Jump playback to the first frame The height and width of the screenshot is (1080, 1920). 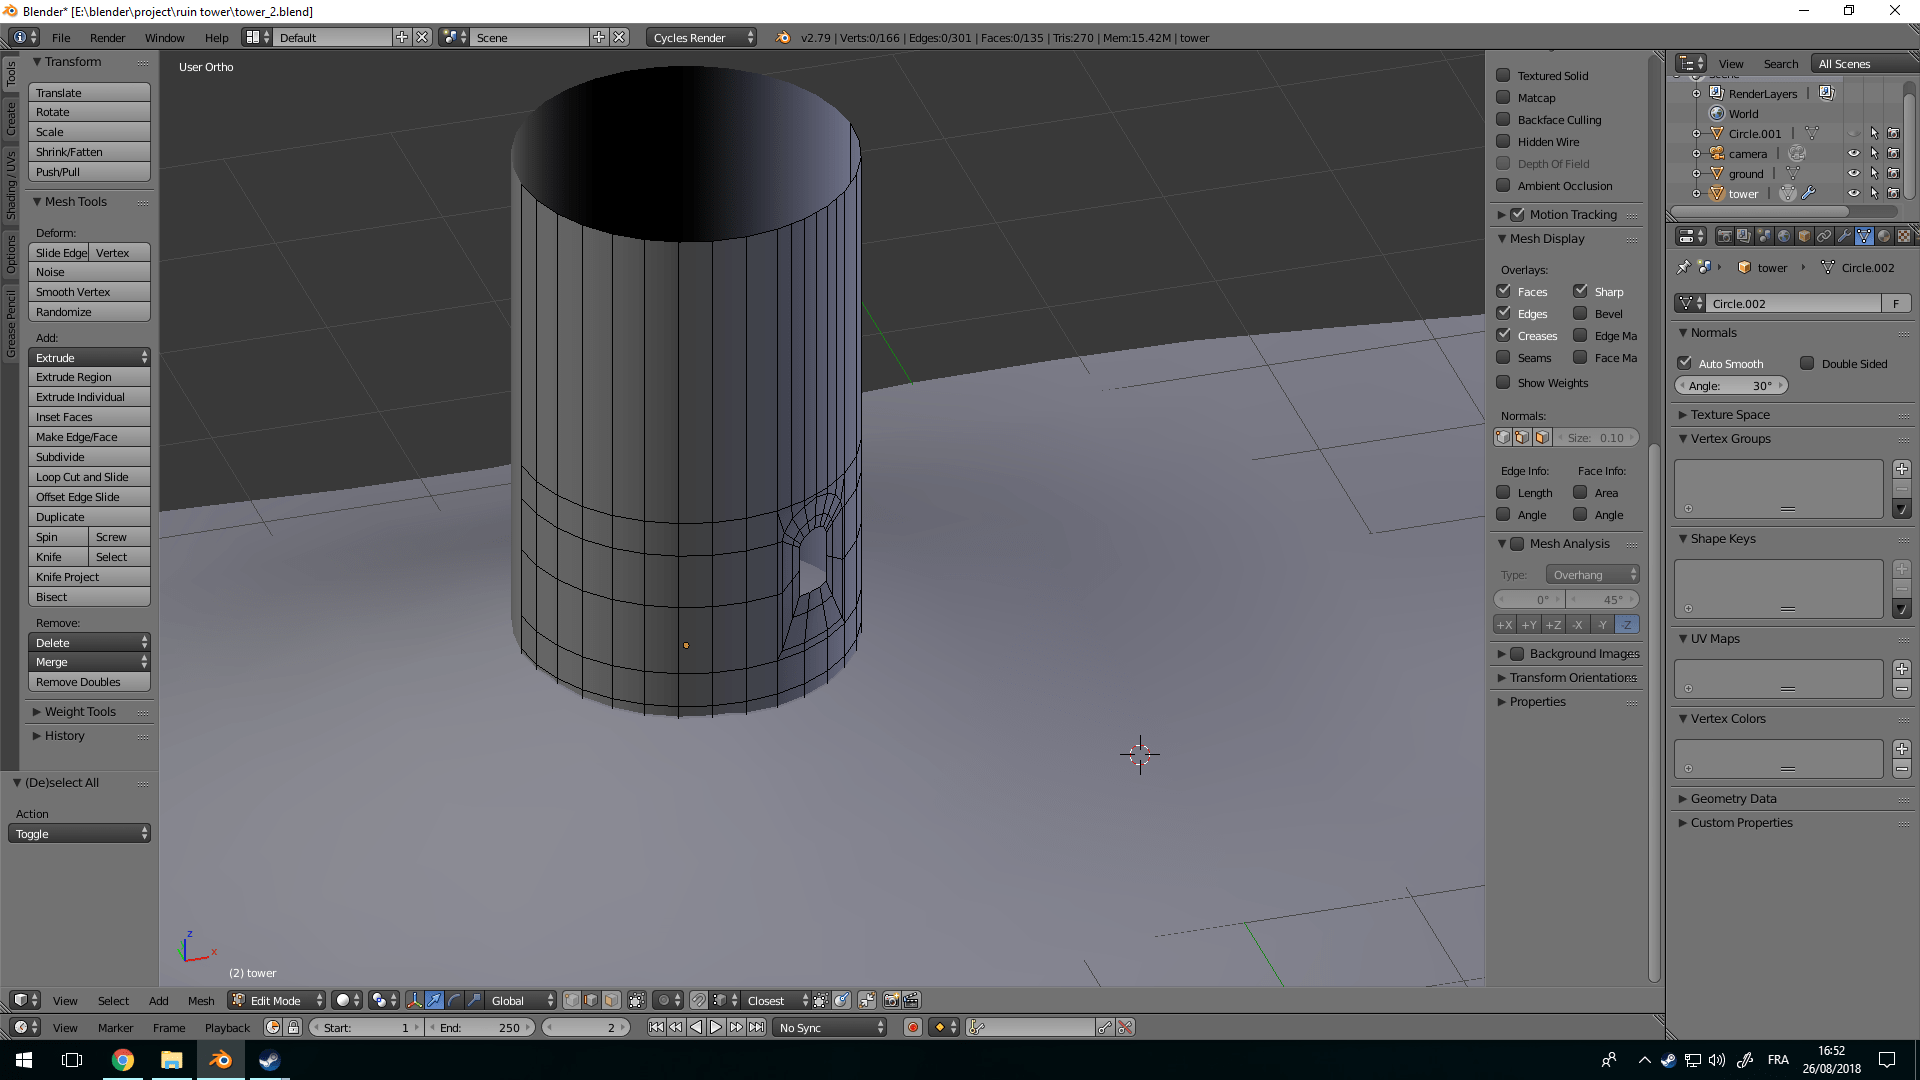pyautogui.click(x=657, y=1026)
